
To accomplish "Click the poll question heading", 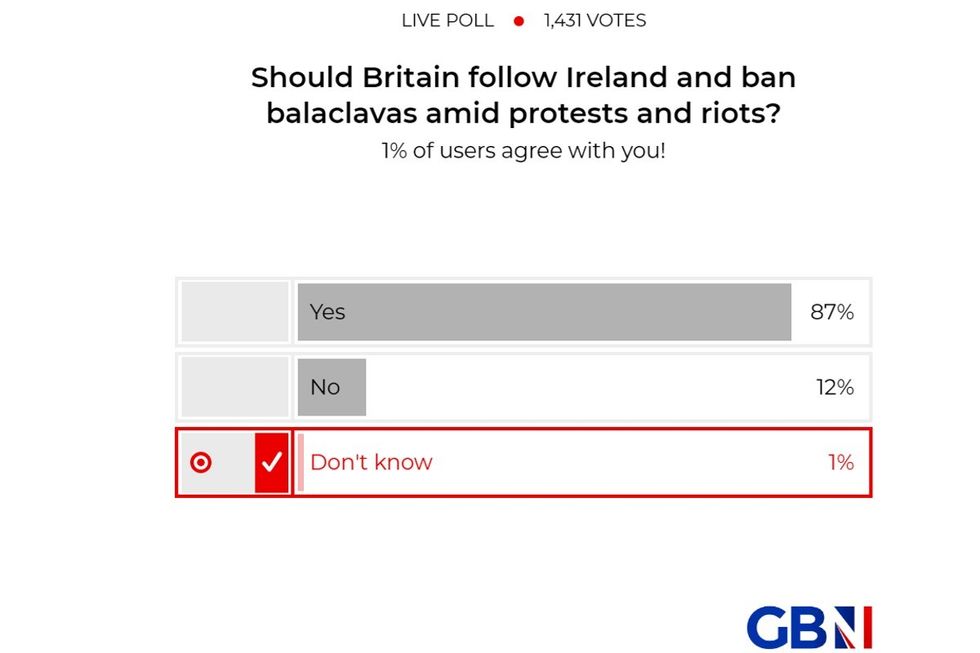I will click(523, 95).
